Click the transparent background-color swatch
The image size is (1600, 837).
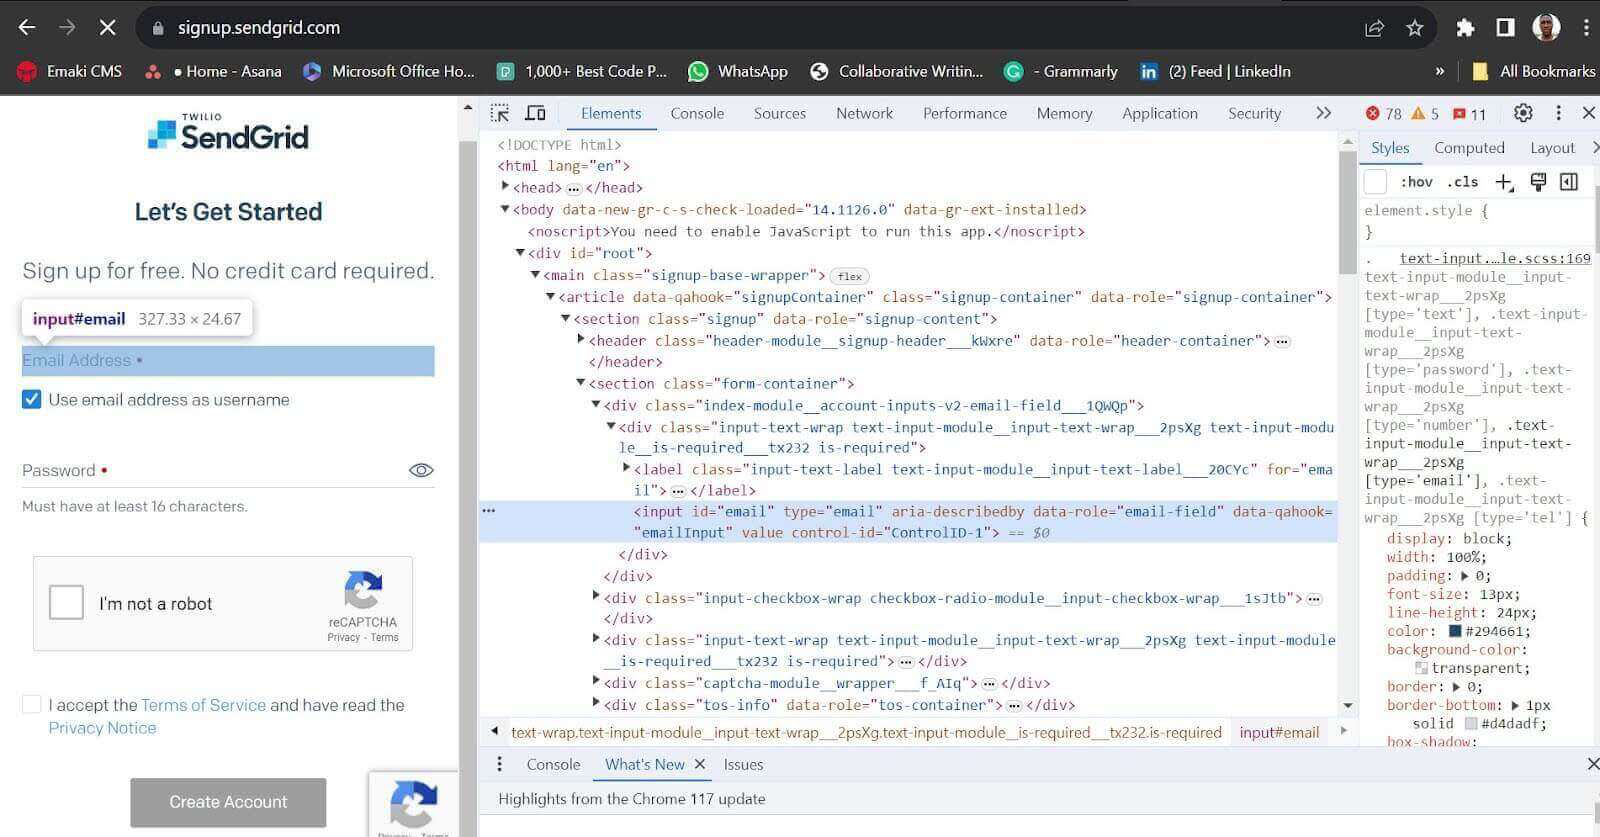click(1421, 668)
